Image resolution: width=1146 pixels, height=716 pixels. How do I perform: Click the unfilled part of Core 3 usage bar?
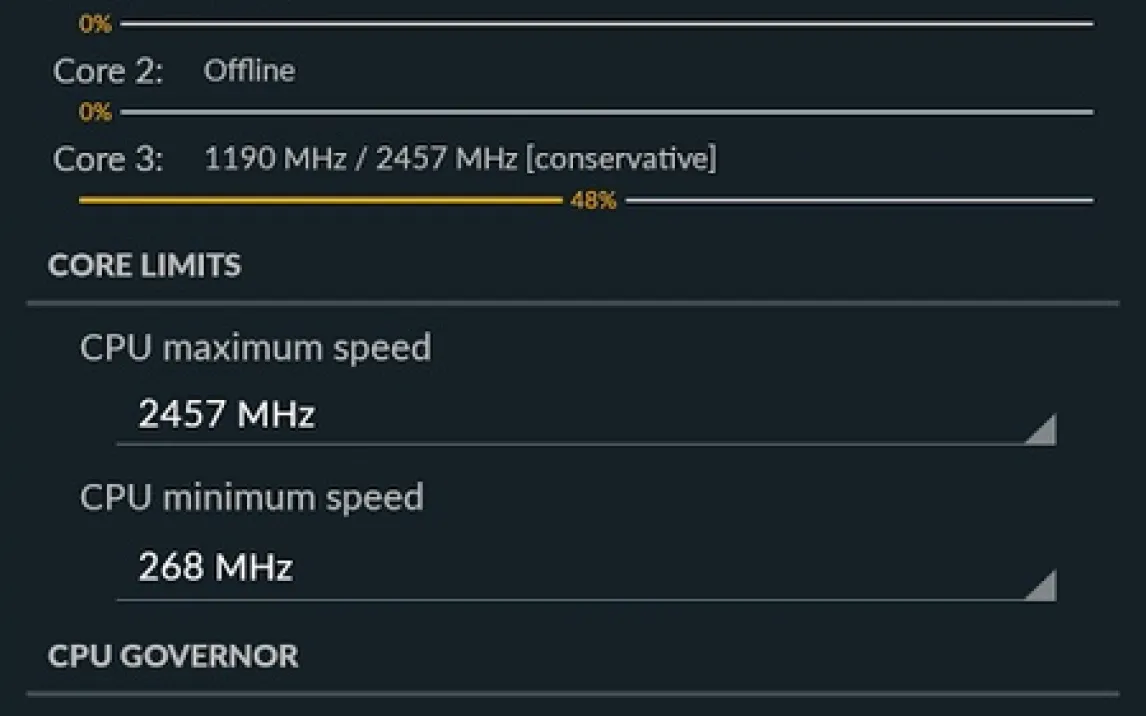tap(860, 201)
